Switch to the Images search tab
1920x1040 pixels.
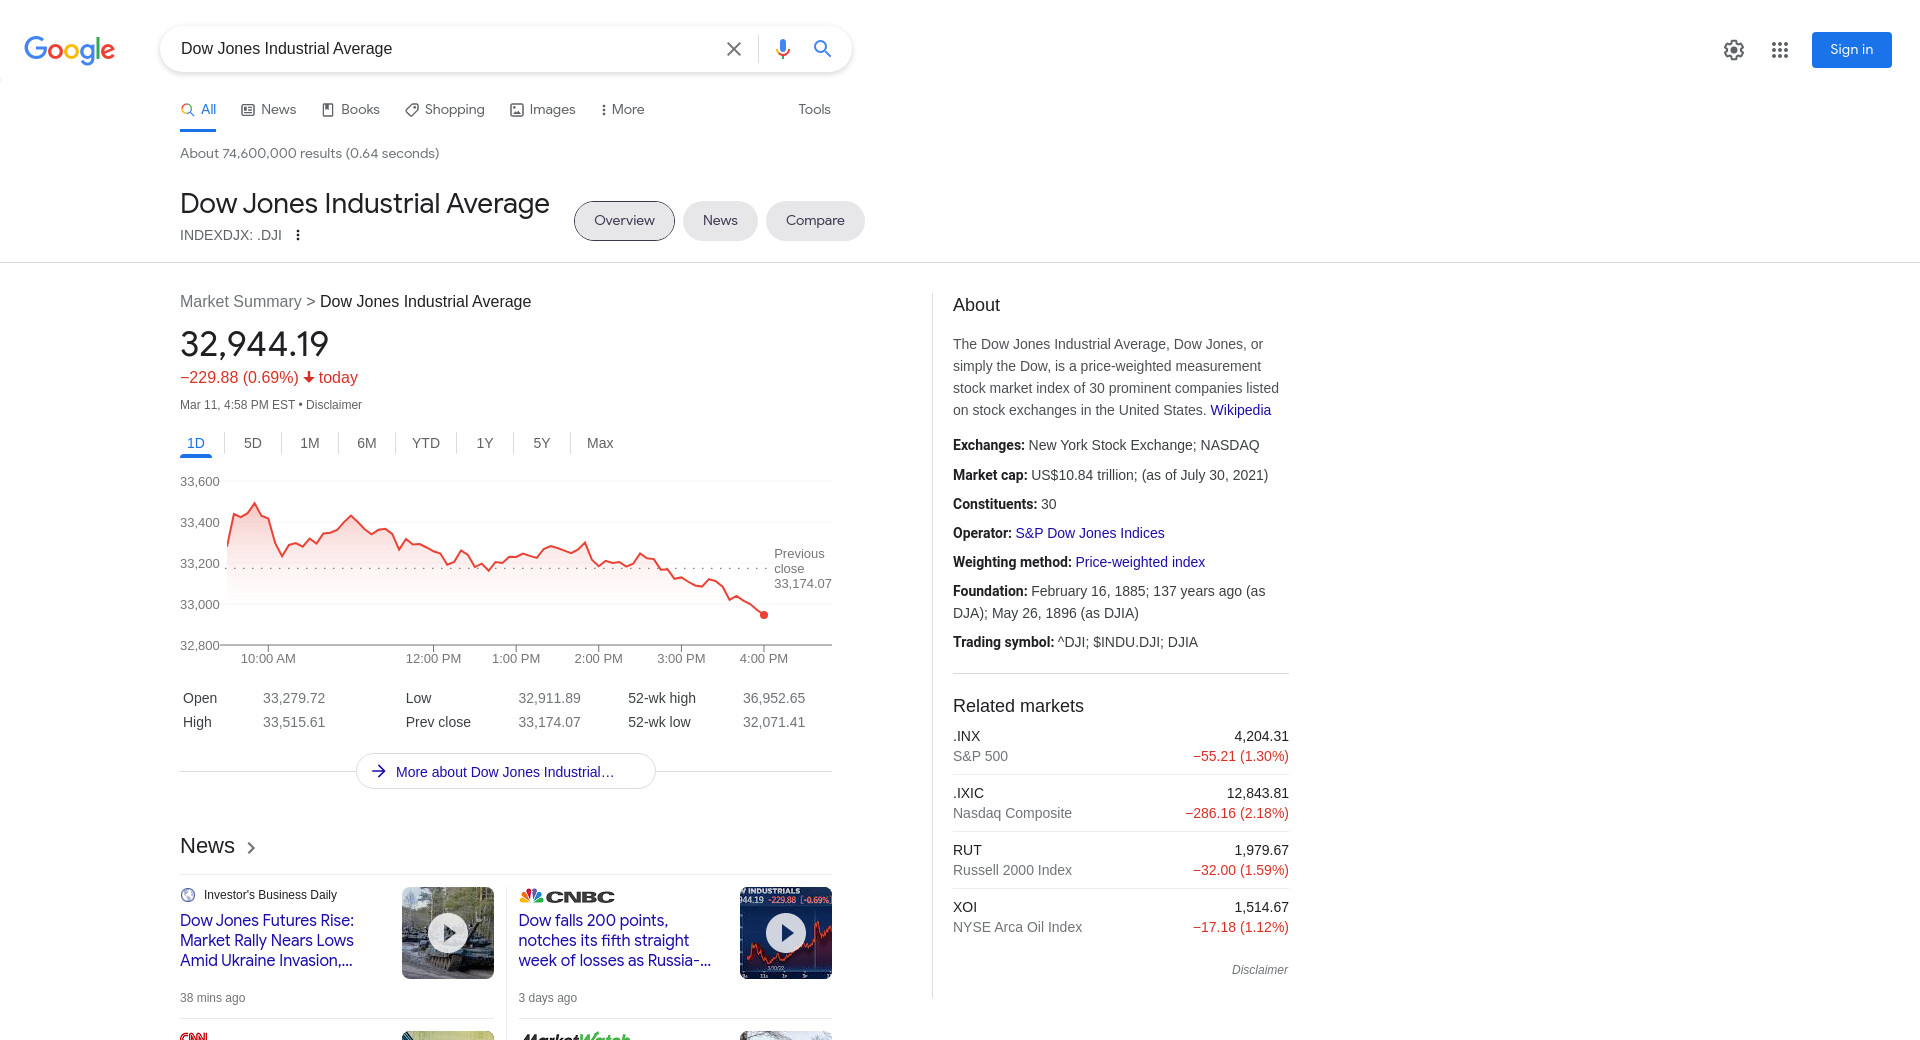coord(543,110)
